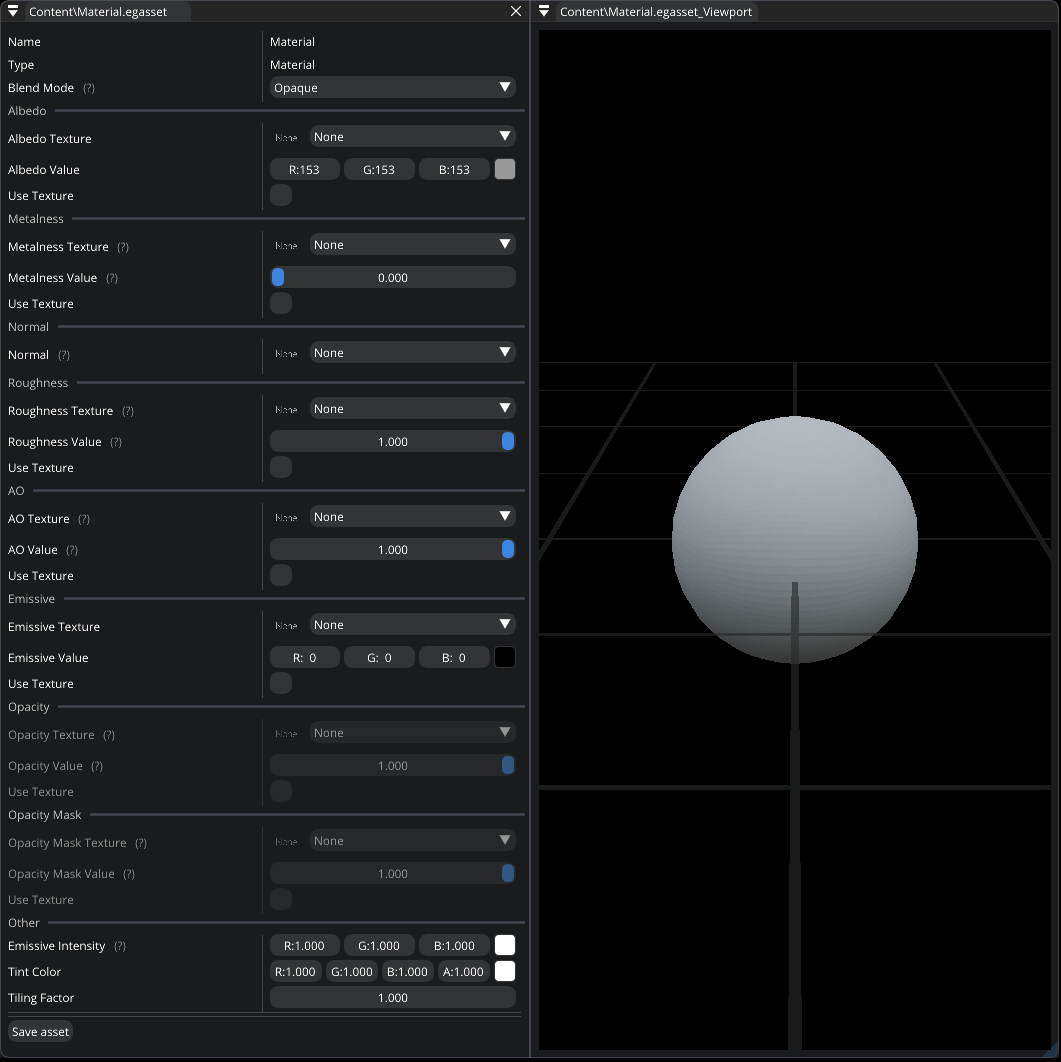The height and width of the screenshot is (1062, 1061).
Task: Open the Albedo Texture dropdown
Action: tap(412, 137)
